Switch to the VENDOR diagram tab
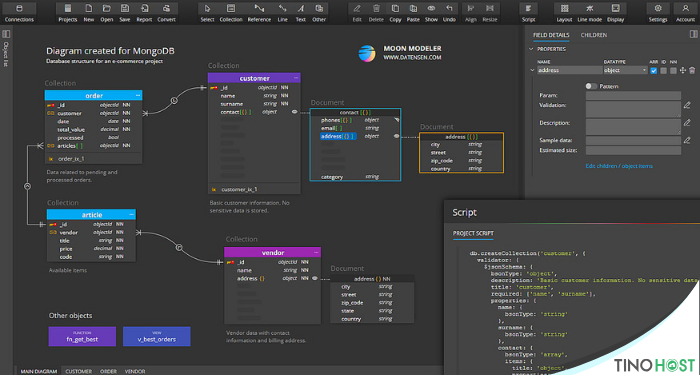This screenshot has width=700, height=375. 135,371
